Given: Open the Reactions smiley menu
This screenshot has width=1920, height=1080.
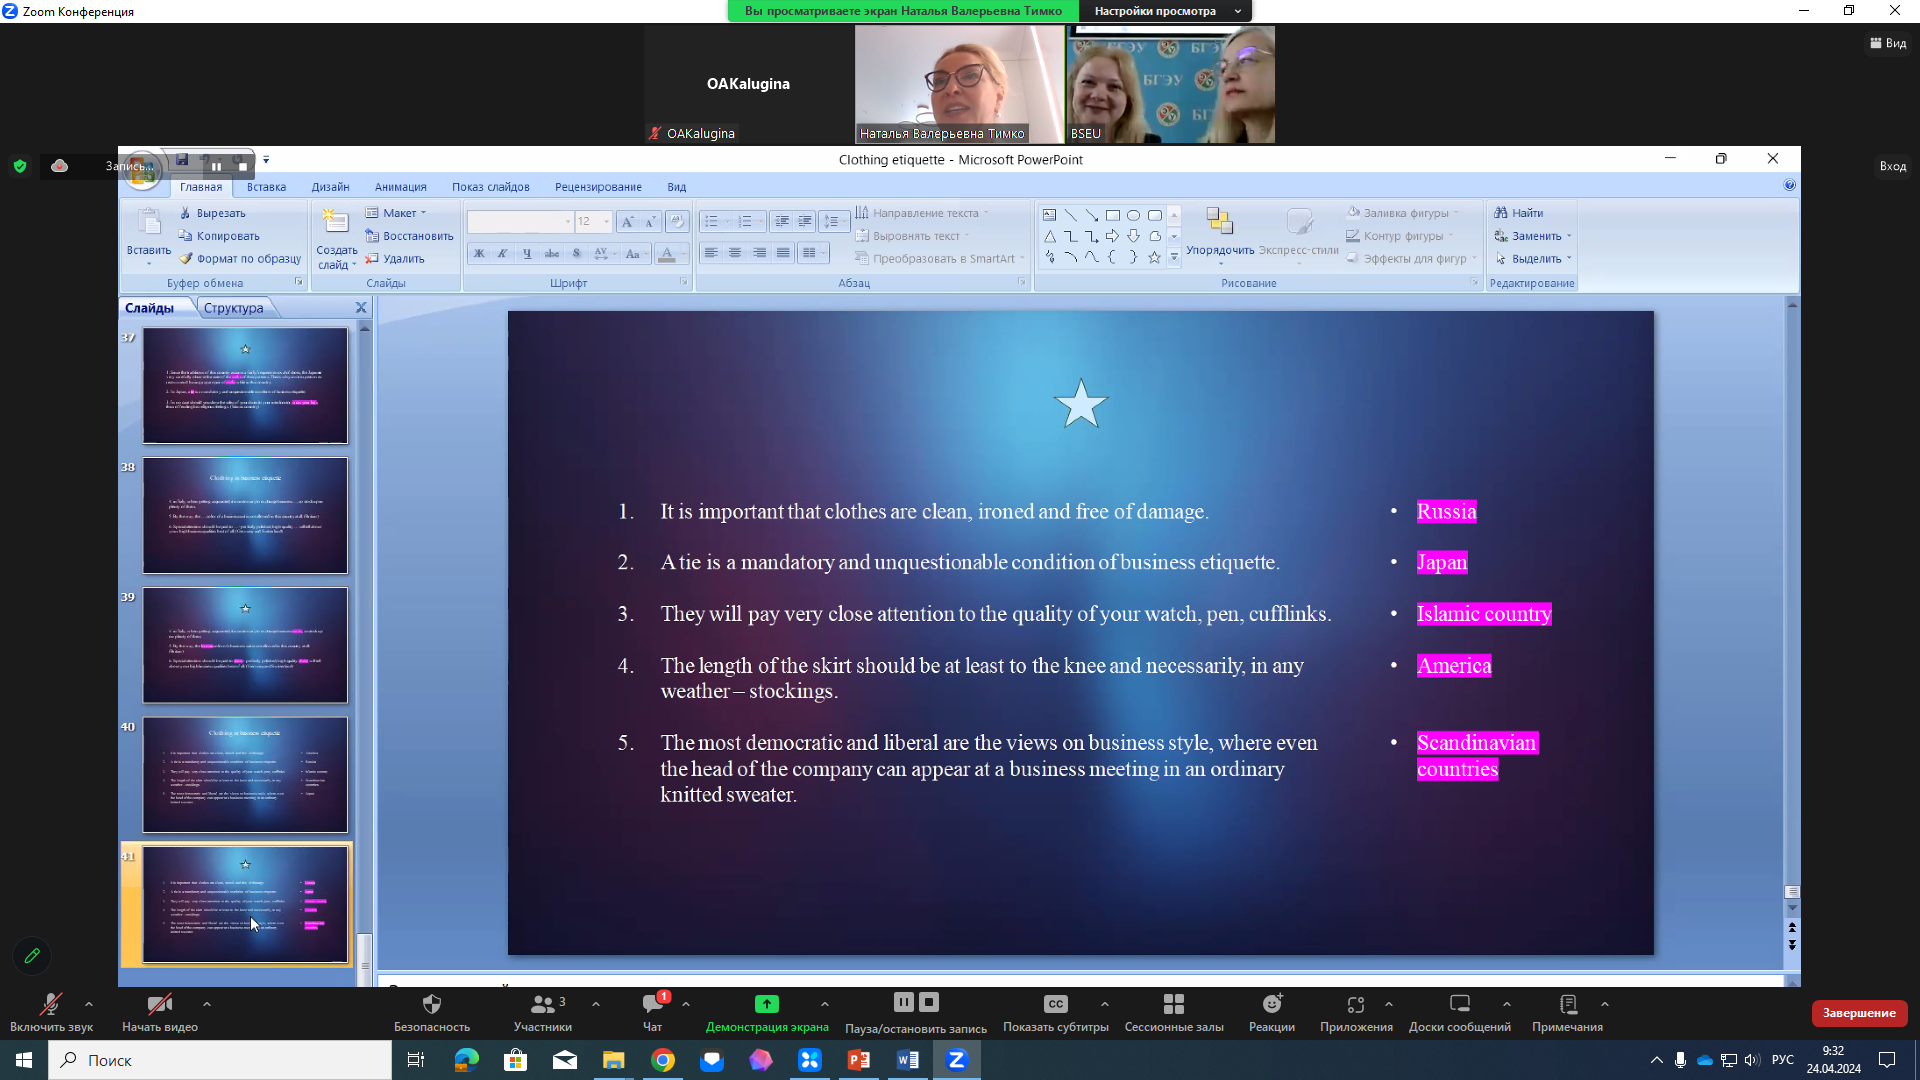Looking at the screenshot, I should pos(1271,1004).
